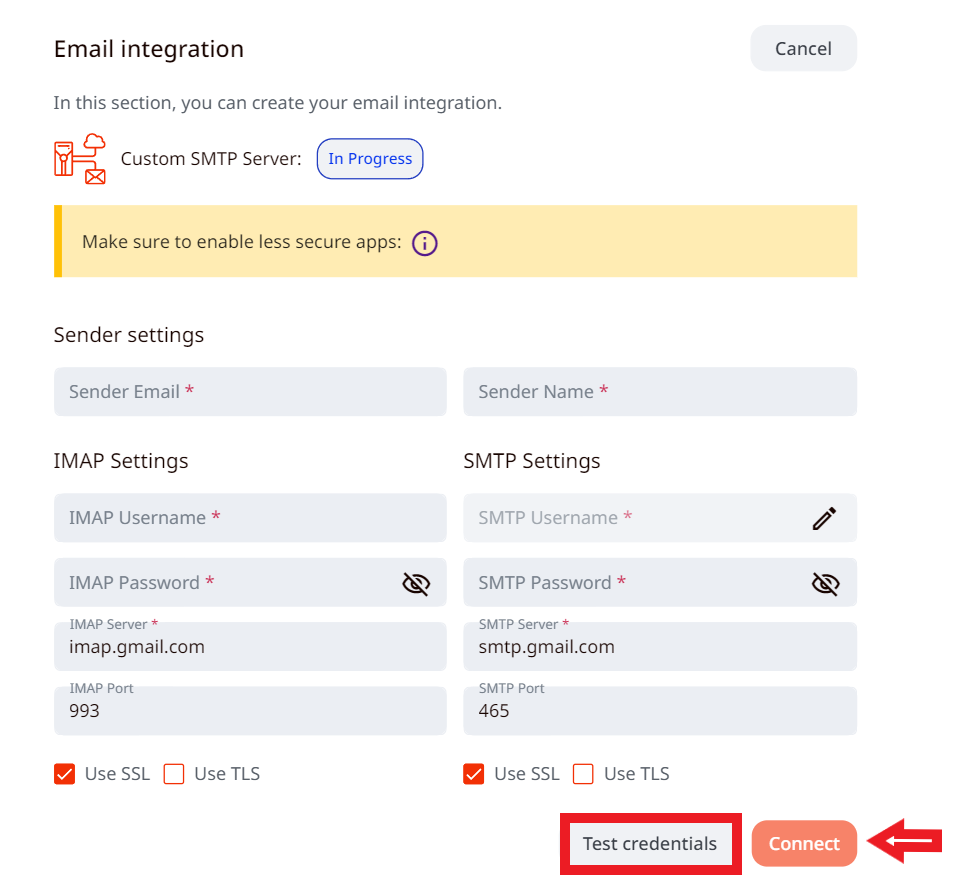Screen dimensions: 965x887
Task: Reveal the SMTP password via eye icon
Action: click(x=825, y=583)
